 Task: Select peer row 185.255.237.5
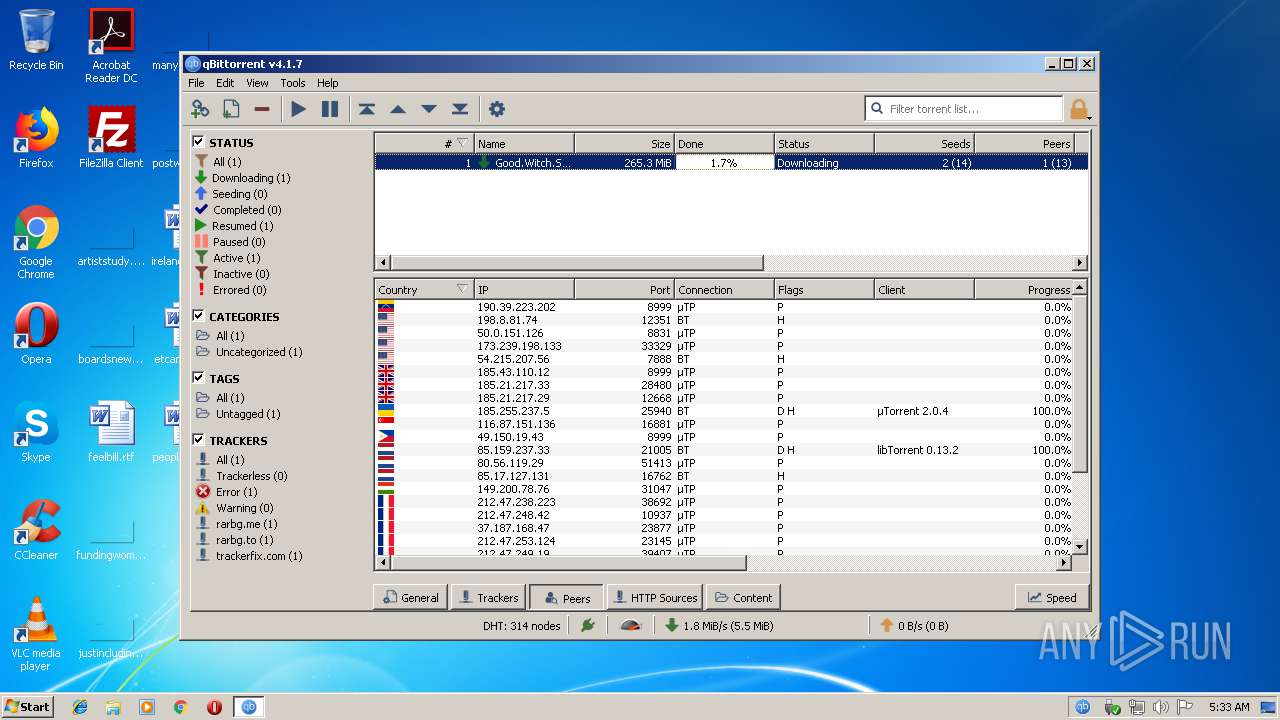pyautogui.click(x=723, y=411)
